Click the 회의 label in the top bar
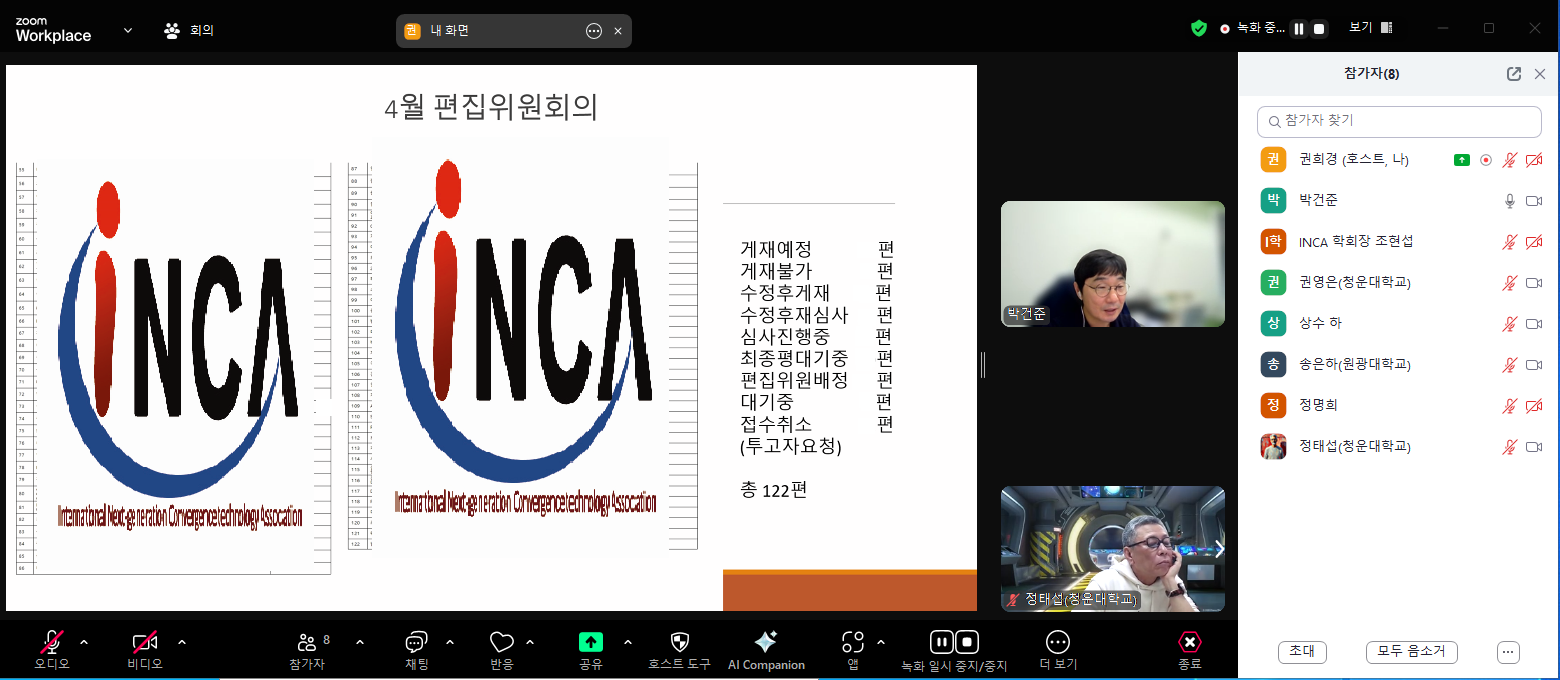This screenshot has width=1560, height=680. click(202, 30)
